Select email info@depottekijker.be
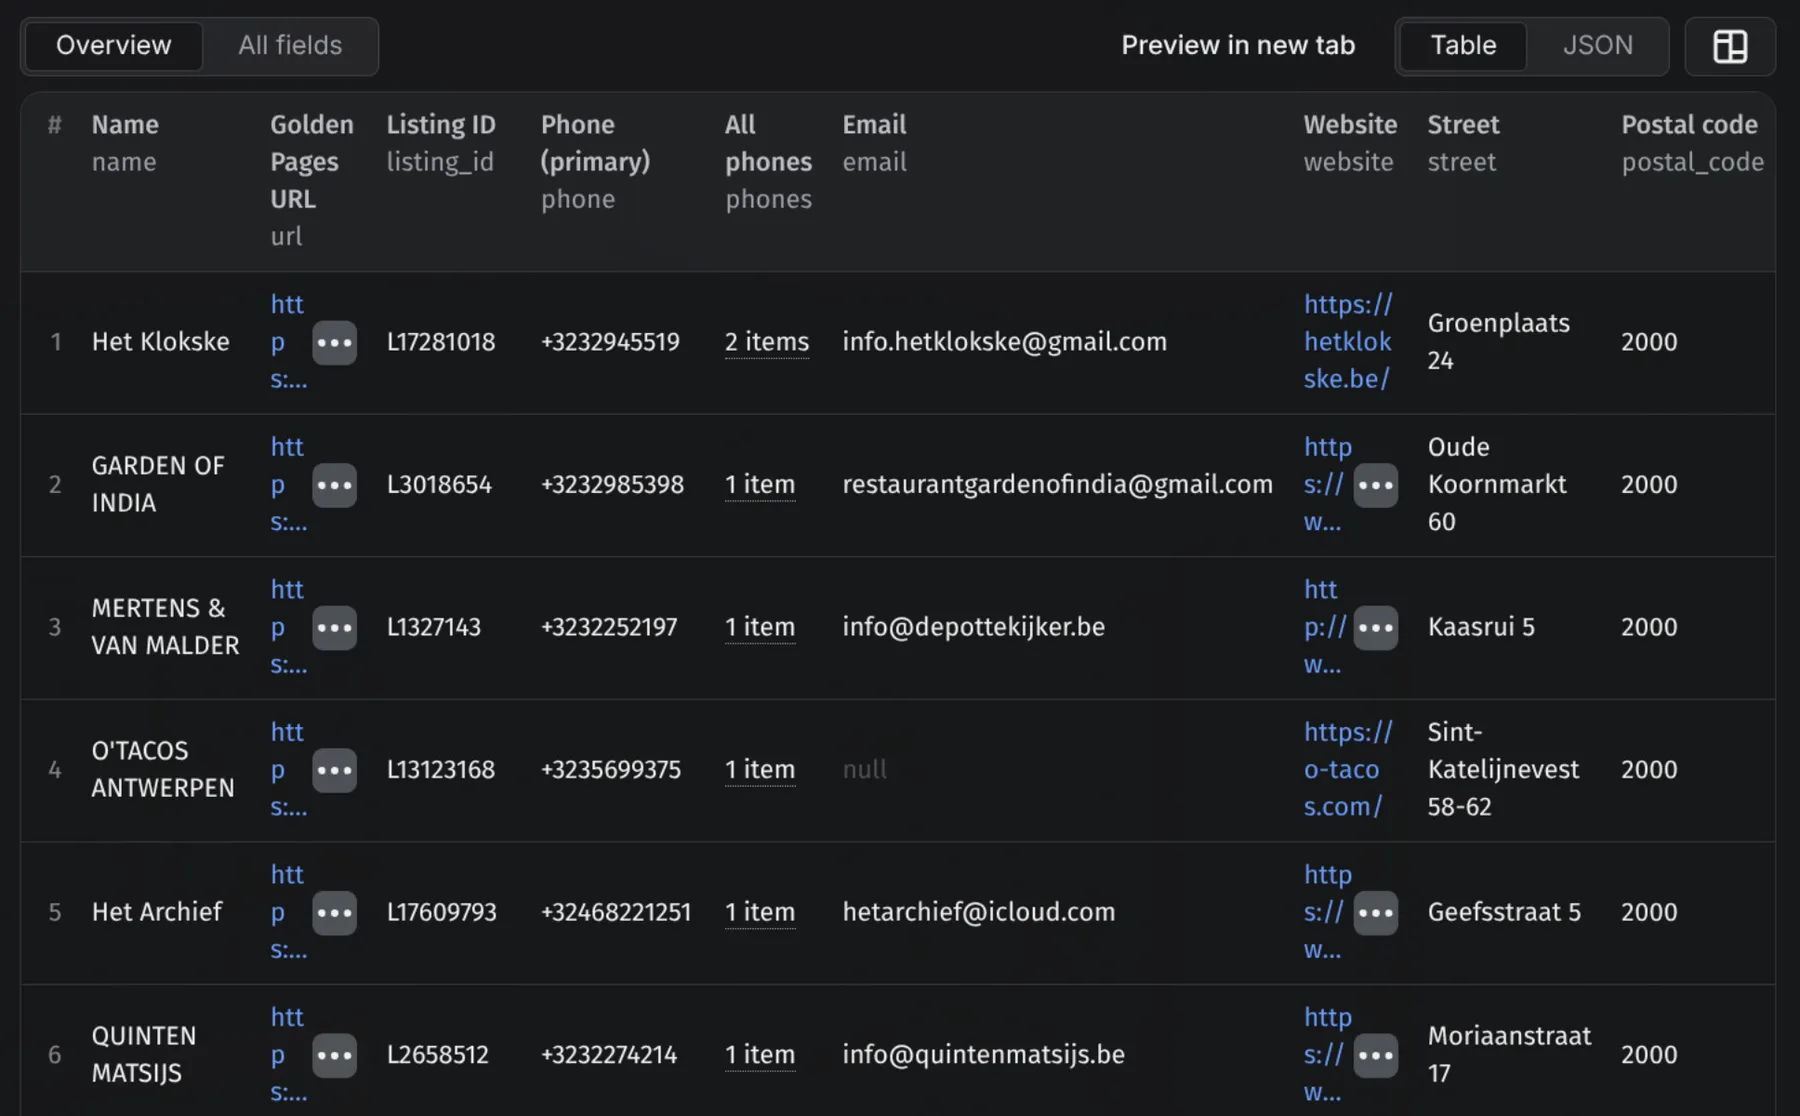1800x1116 pixels. coord(974,627)
